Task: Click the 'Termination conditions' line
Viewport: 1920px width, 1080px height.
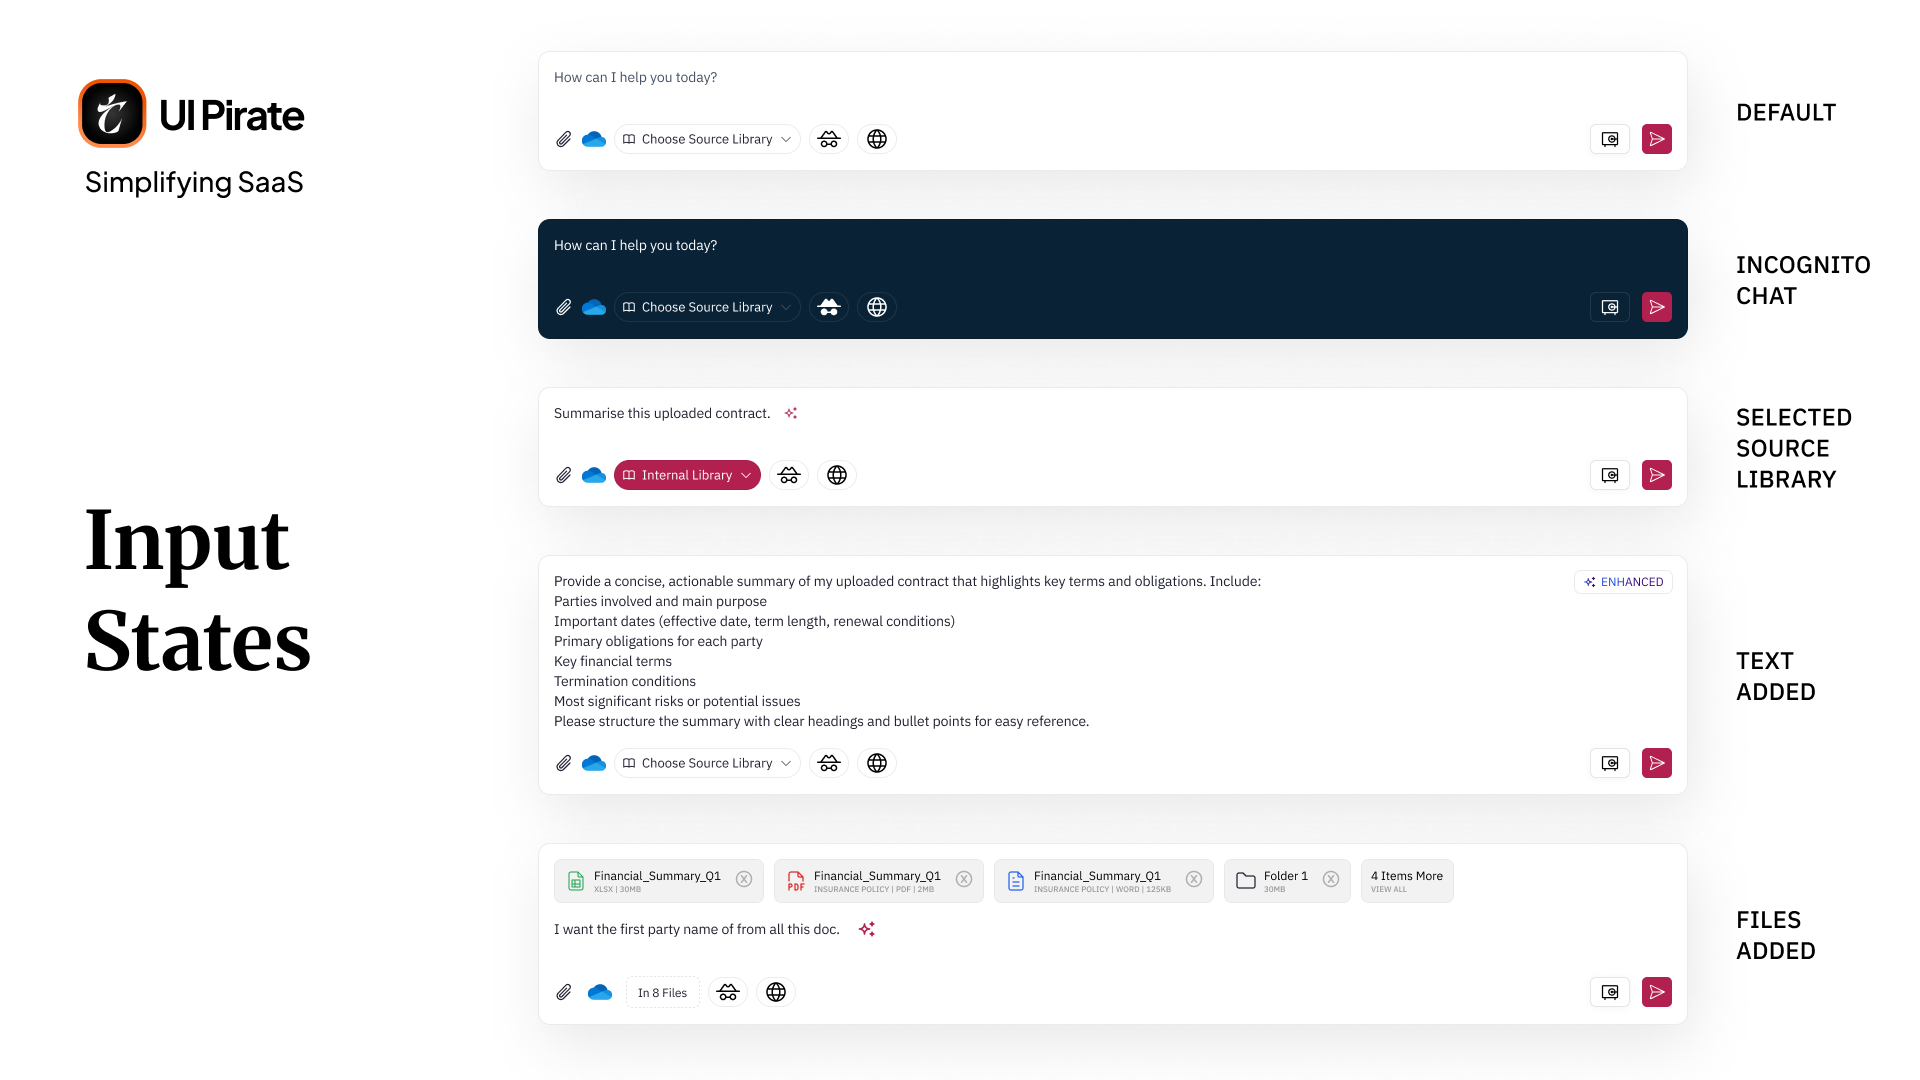Action: (x=625, y=681)
